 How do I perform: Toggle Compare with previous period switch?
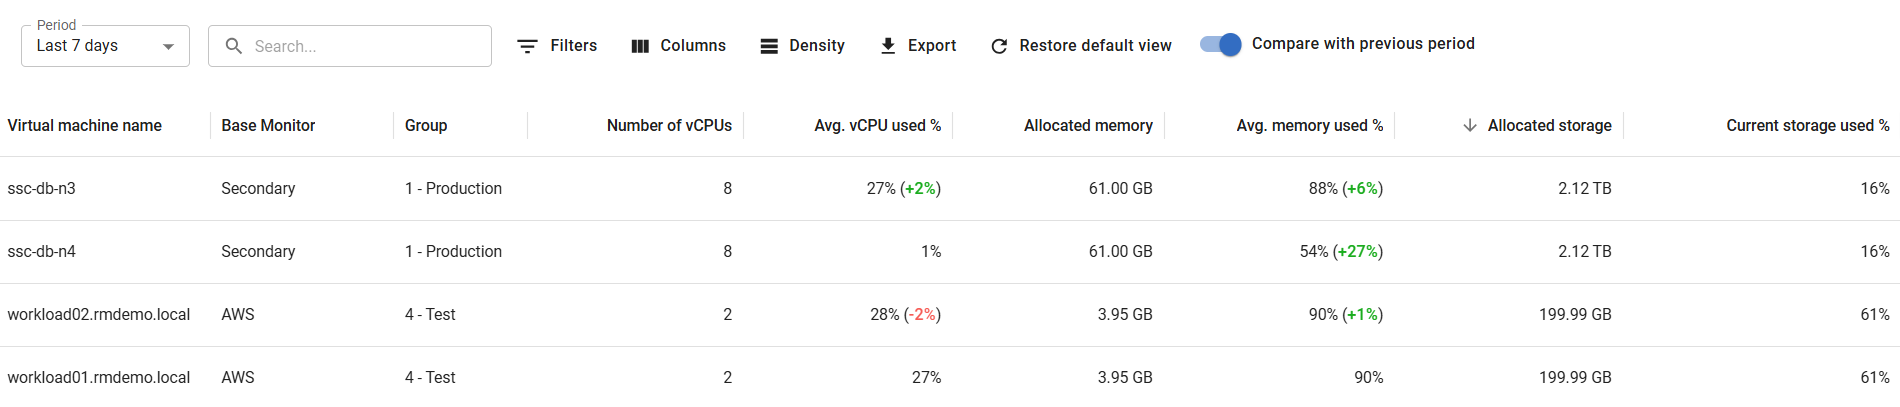tap(1221, 44)
